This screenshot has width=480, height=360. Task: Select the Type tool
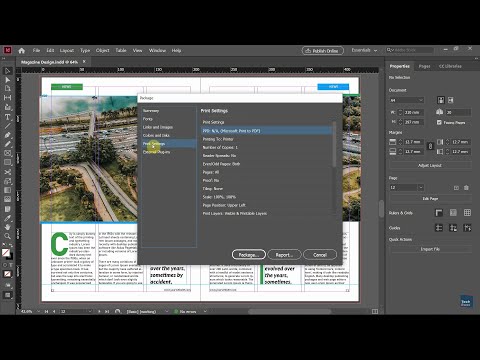click(7, 117)
